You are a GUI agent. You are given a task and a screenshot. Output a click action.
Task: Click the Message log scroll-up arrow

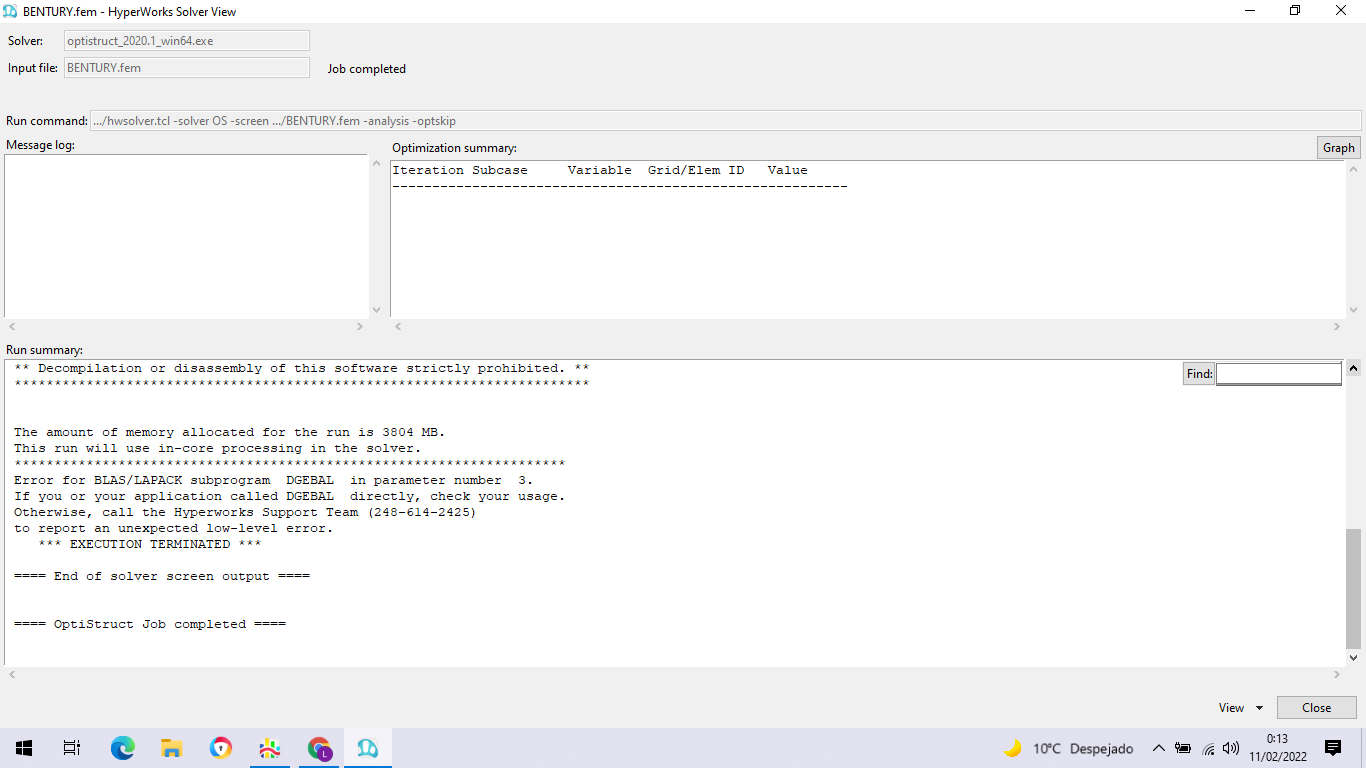[376, 164]
